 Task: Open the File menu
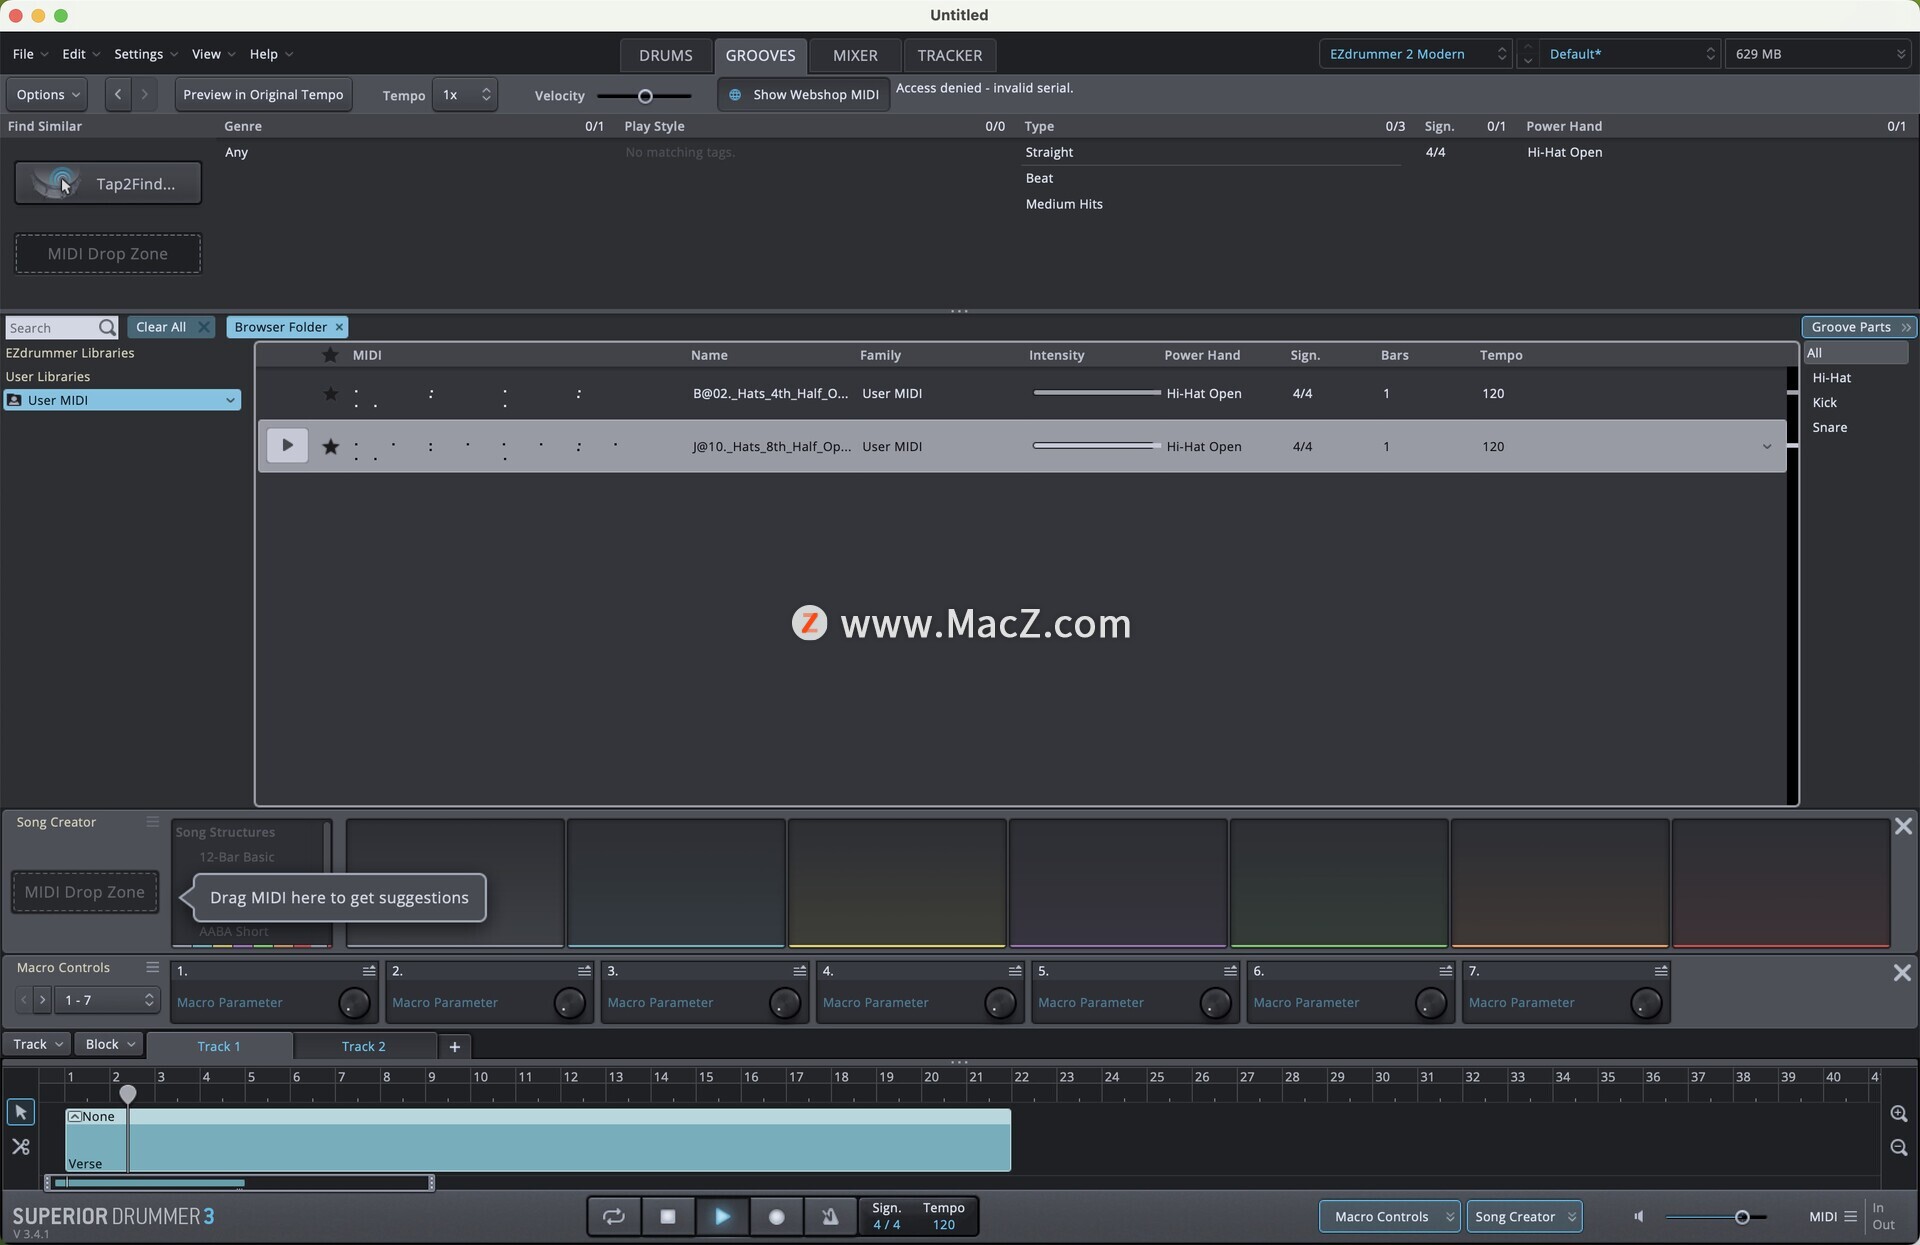[x=30, y=54]
